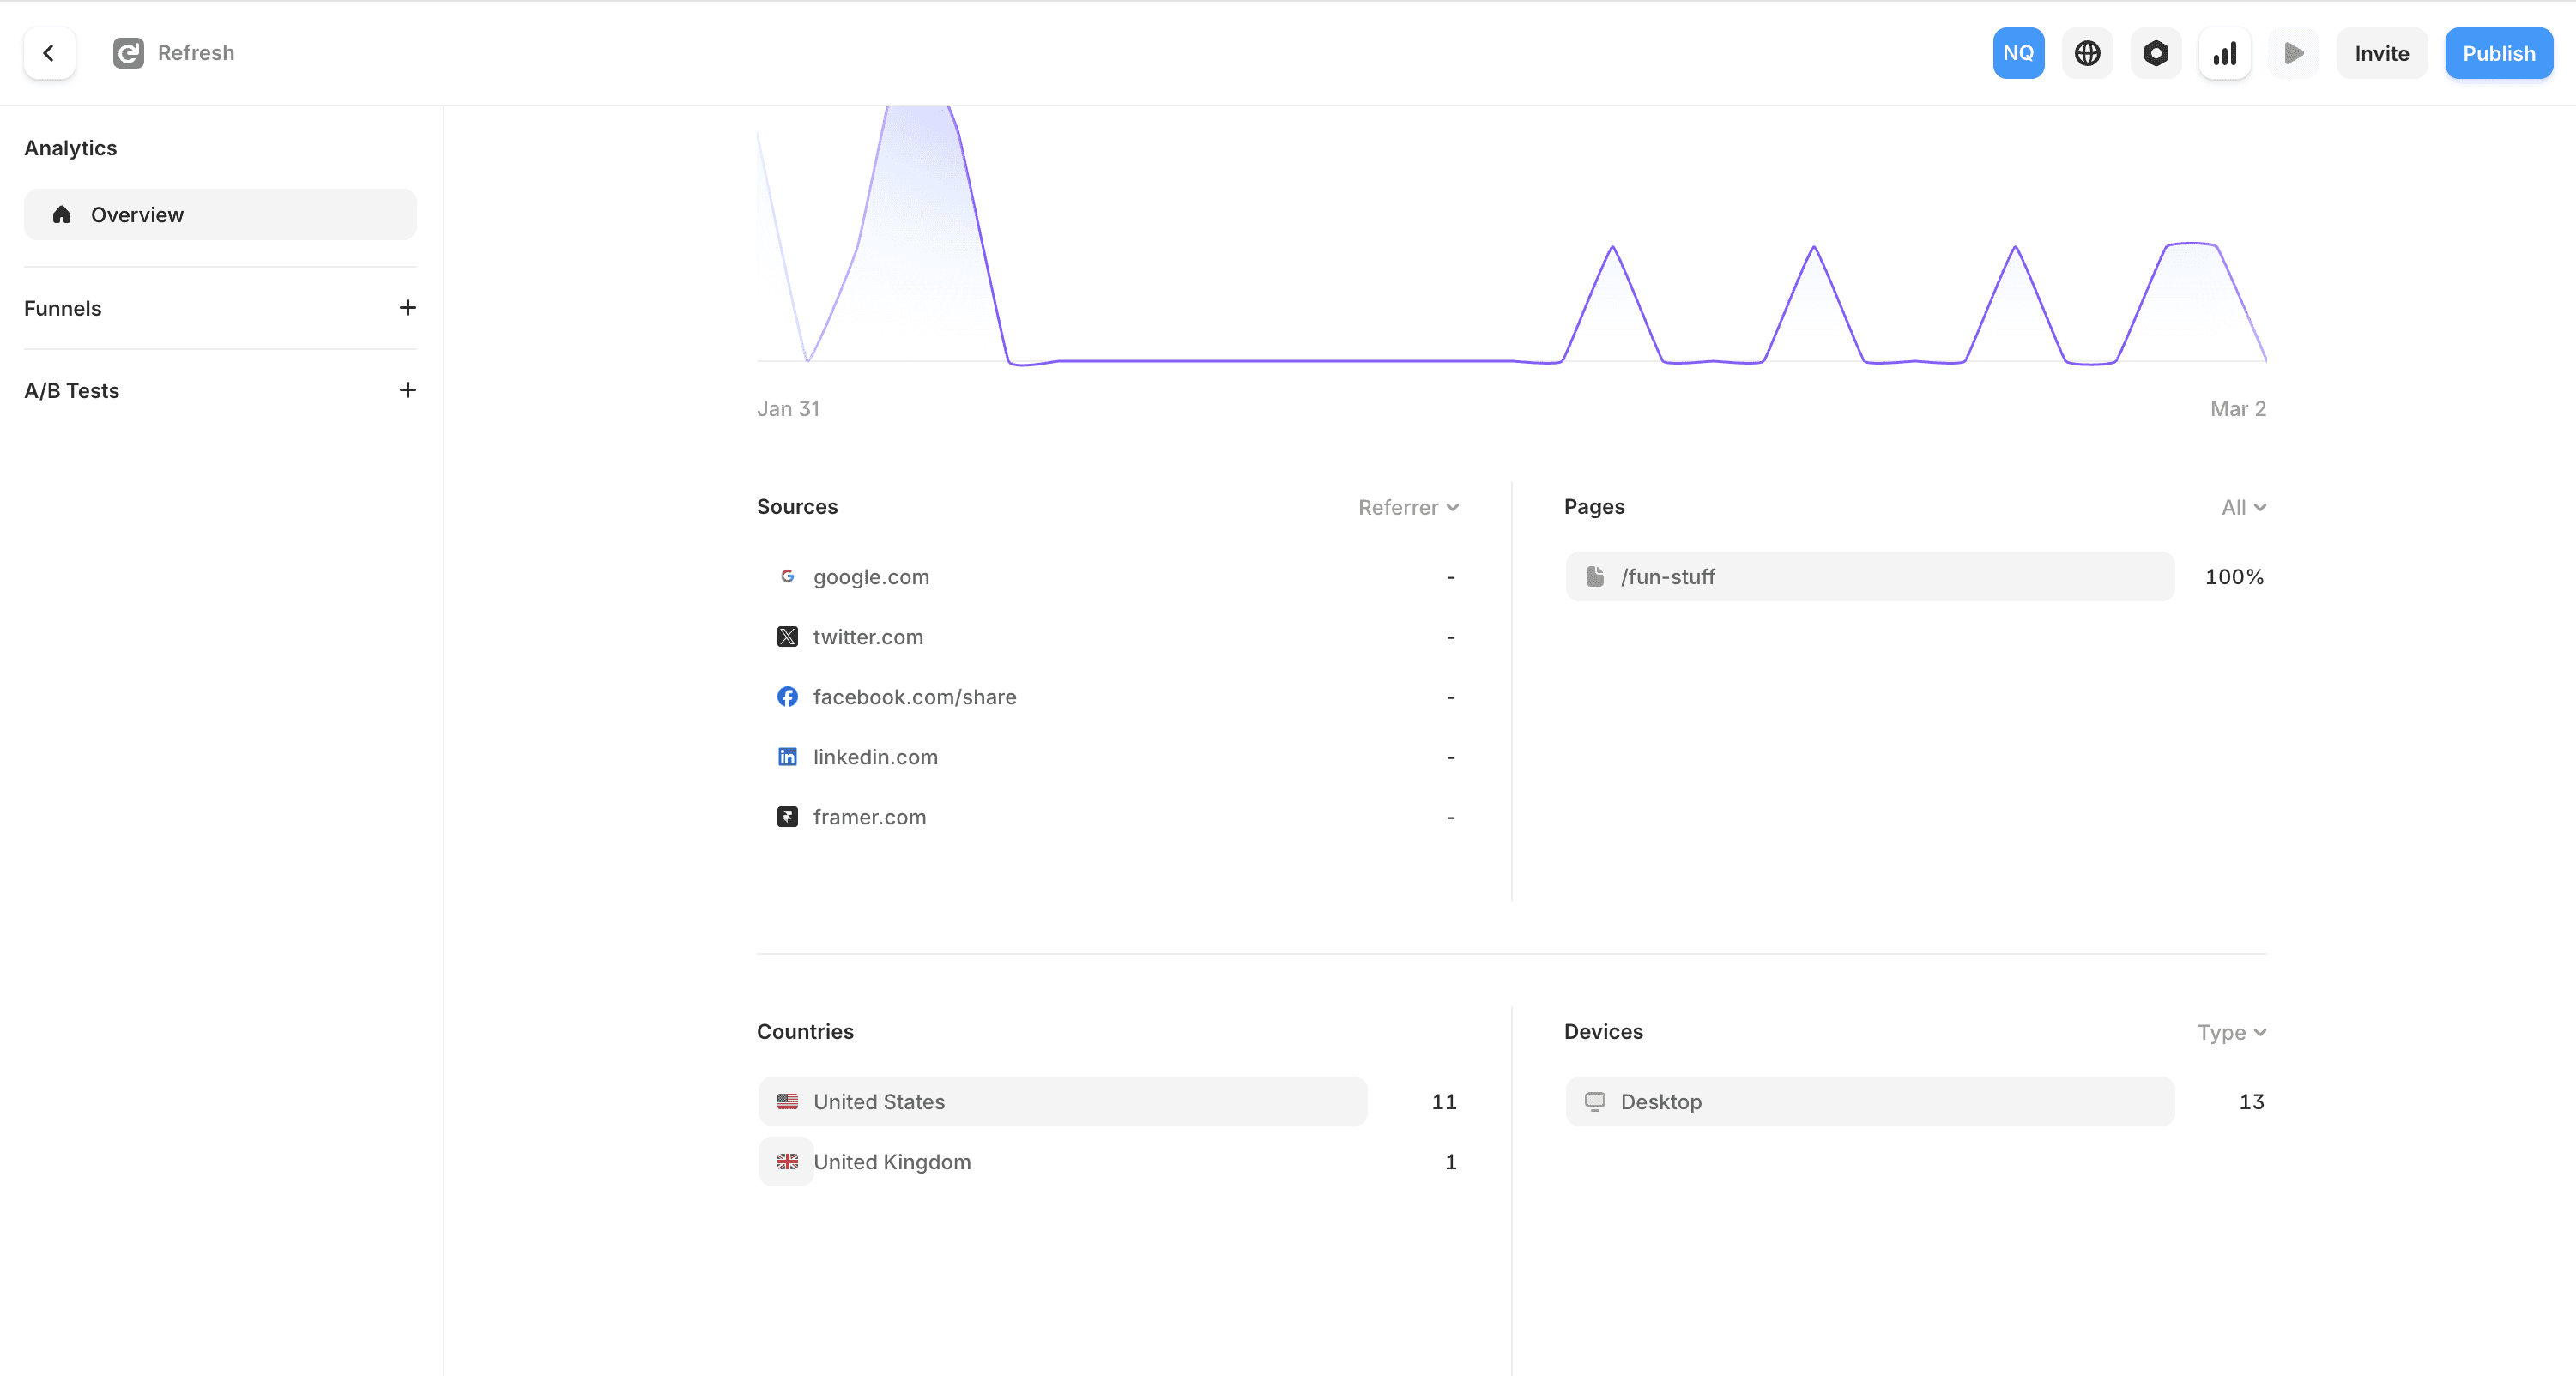Screen dimensions: 2576x1376
Task: Click the Desktop device row
Action: (x=1868, y=1102)
